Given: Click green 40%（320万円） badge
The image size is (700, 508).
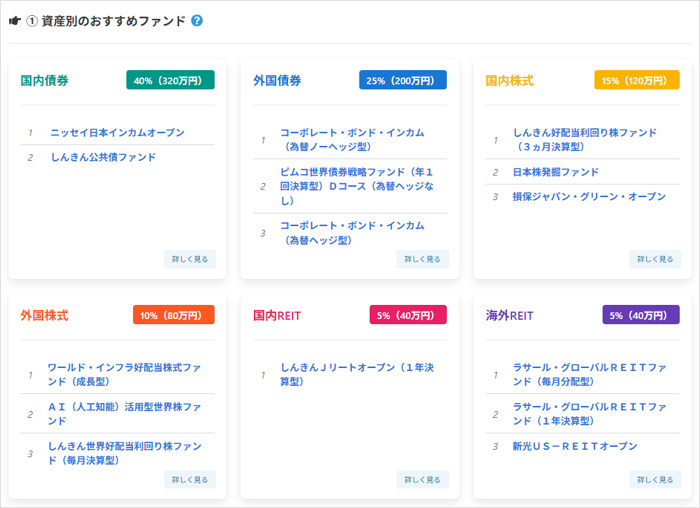Looking at the screenshot, I should (x=170, y=80).
